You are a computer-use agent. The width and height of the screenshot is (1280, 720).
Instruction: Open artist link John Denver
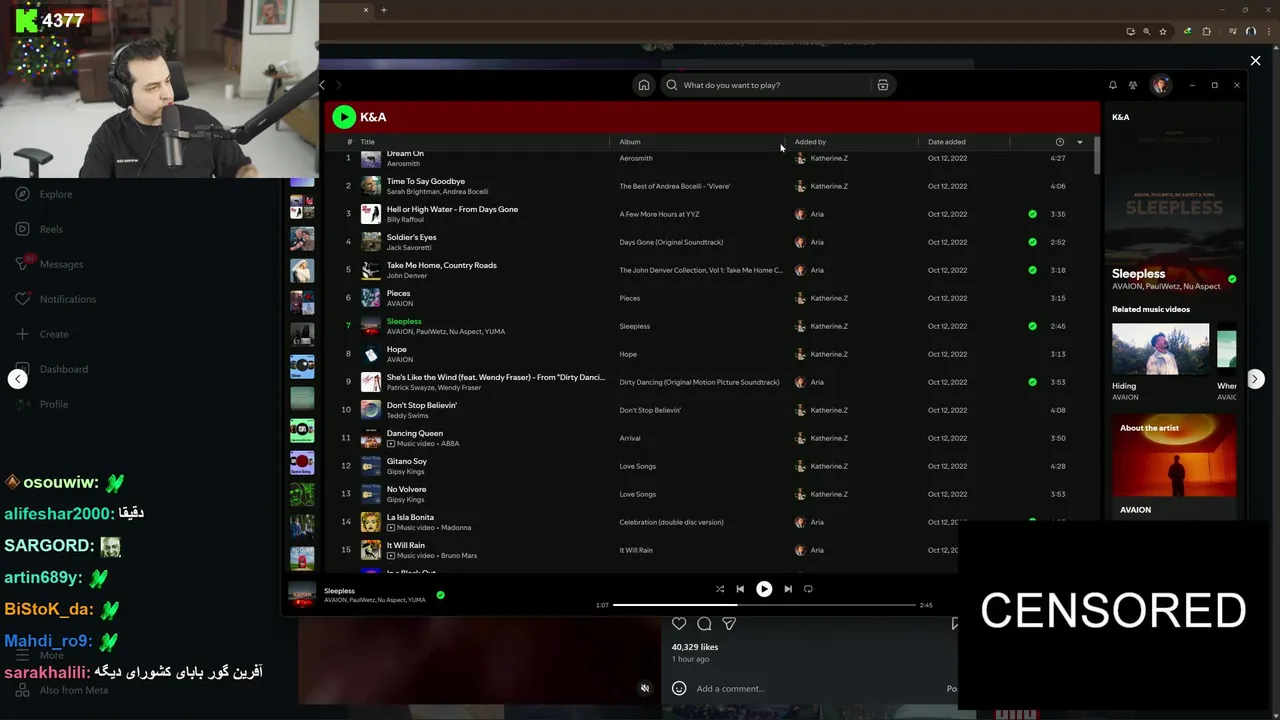click(x=406, y=275)
